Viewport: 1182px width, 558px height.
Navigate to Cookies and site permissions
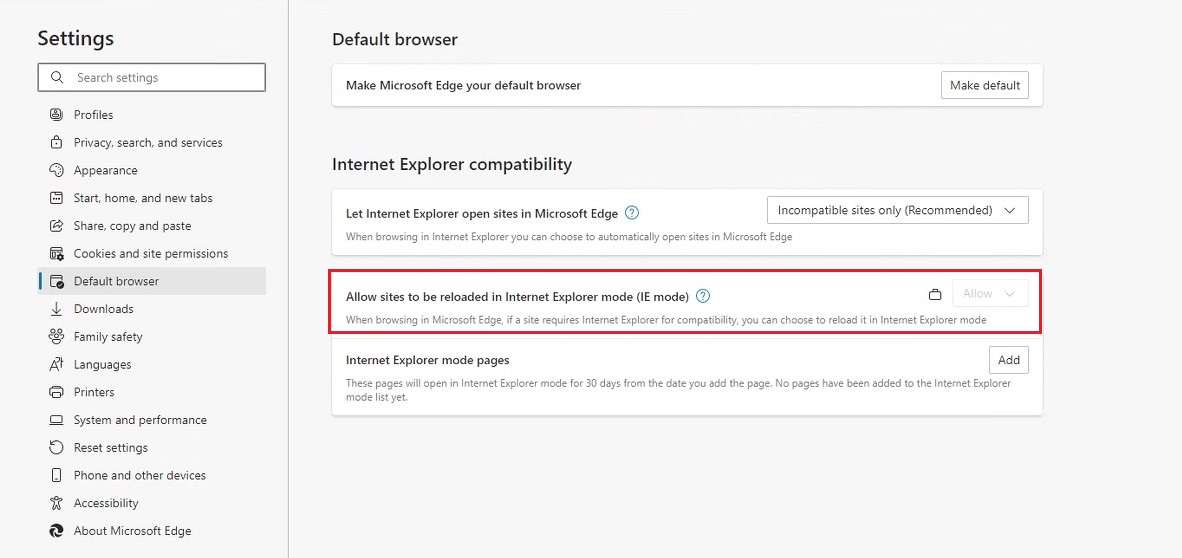[x=152, y=253]
